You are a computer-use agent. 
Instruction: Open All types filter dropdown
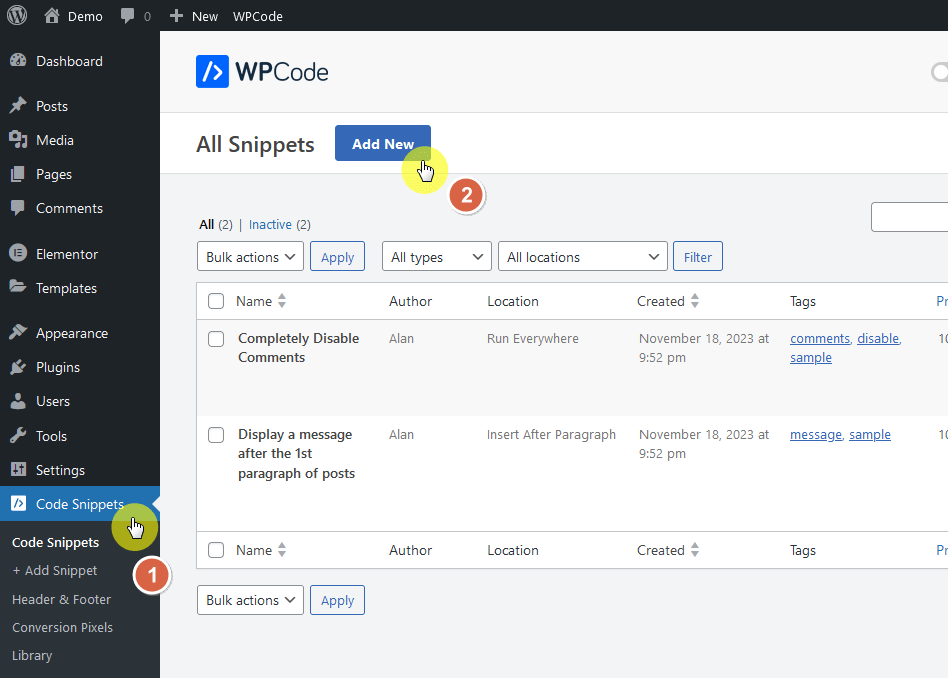pos(437,256)
